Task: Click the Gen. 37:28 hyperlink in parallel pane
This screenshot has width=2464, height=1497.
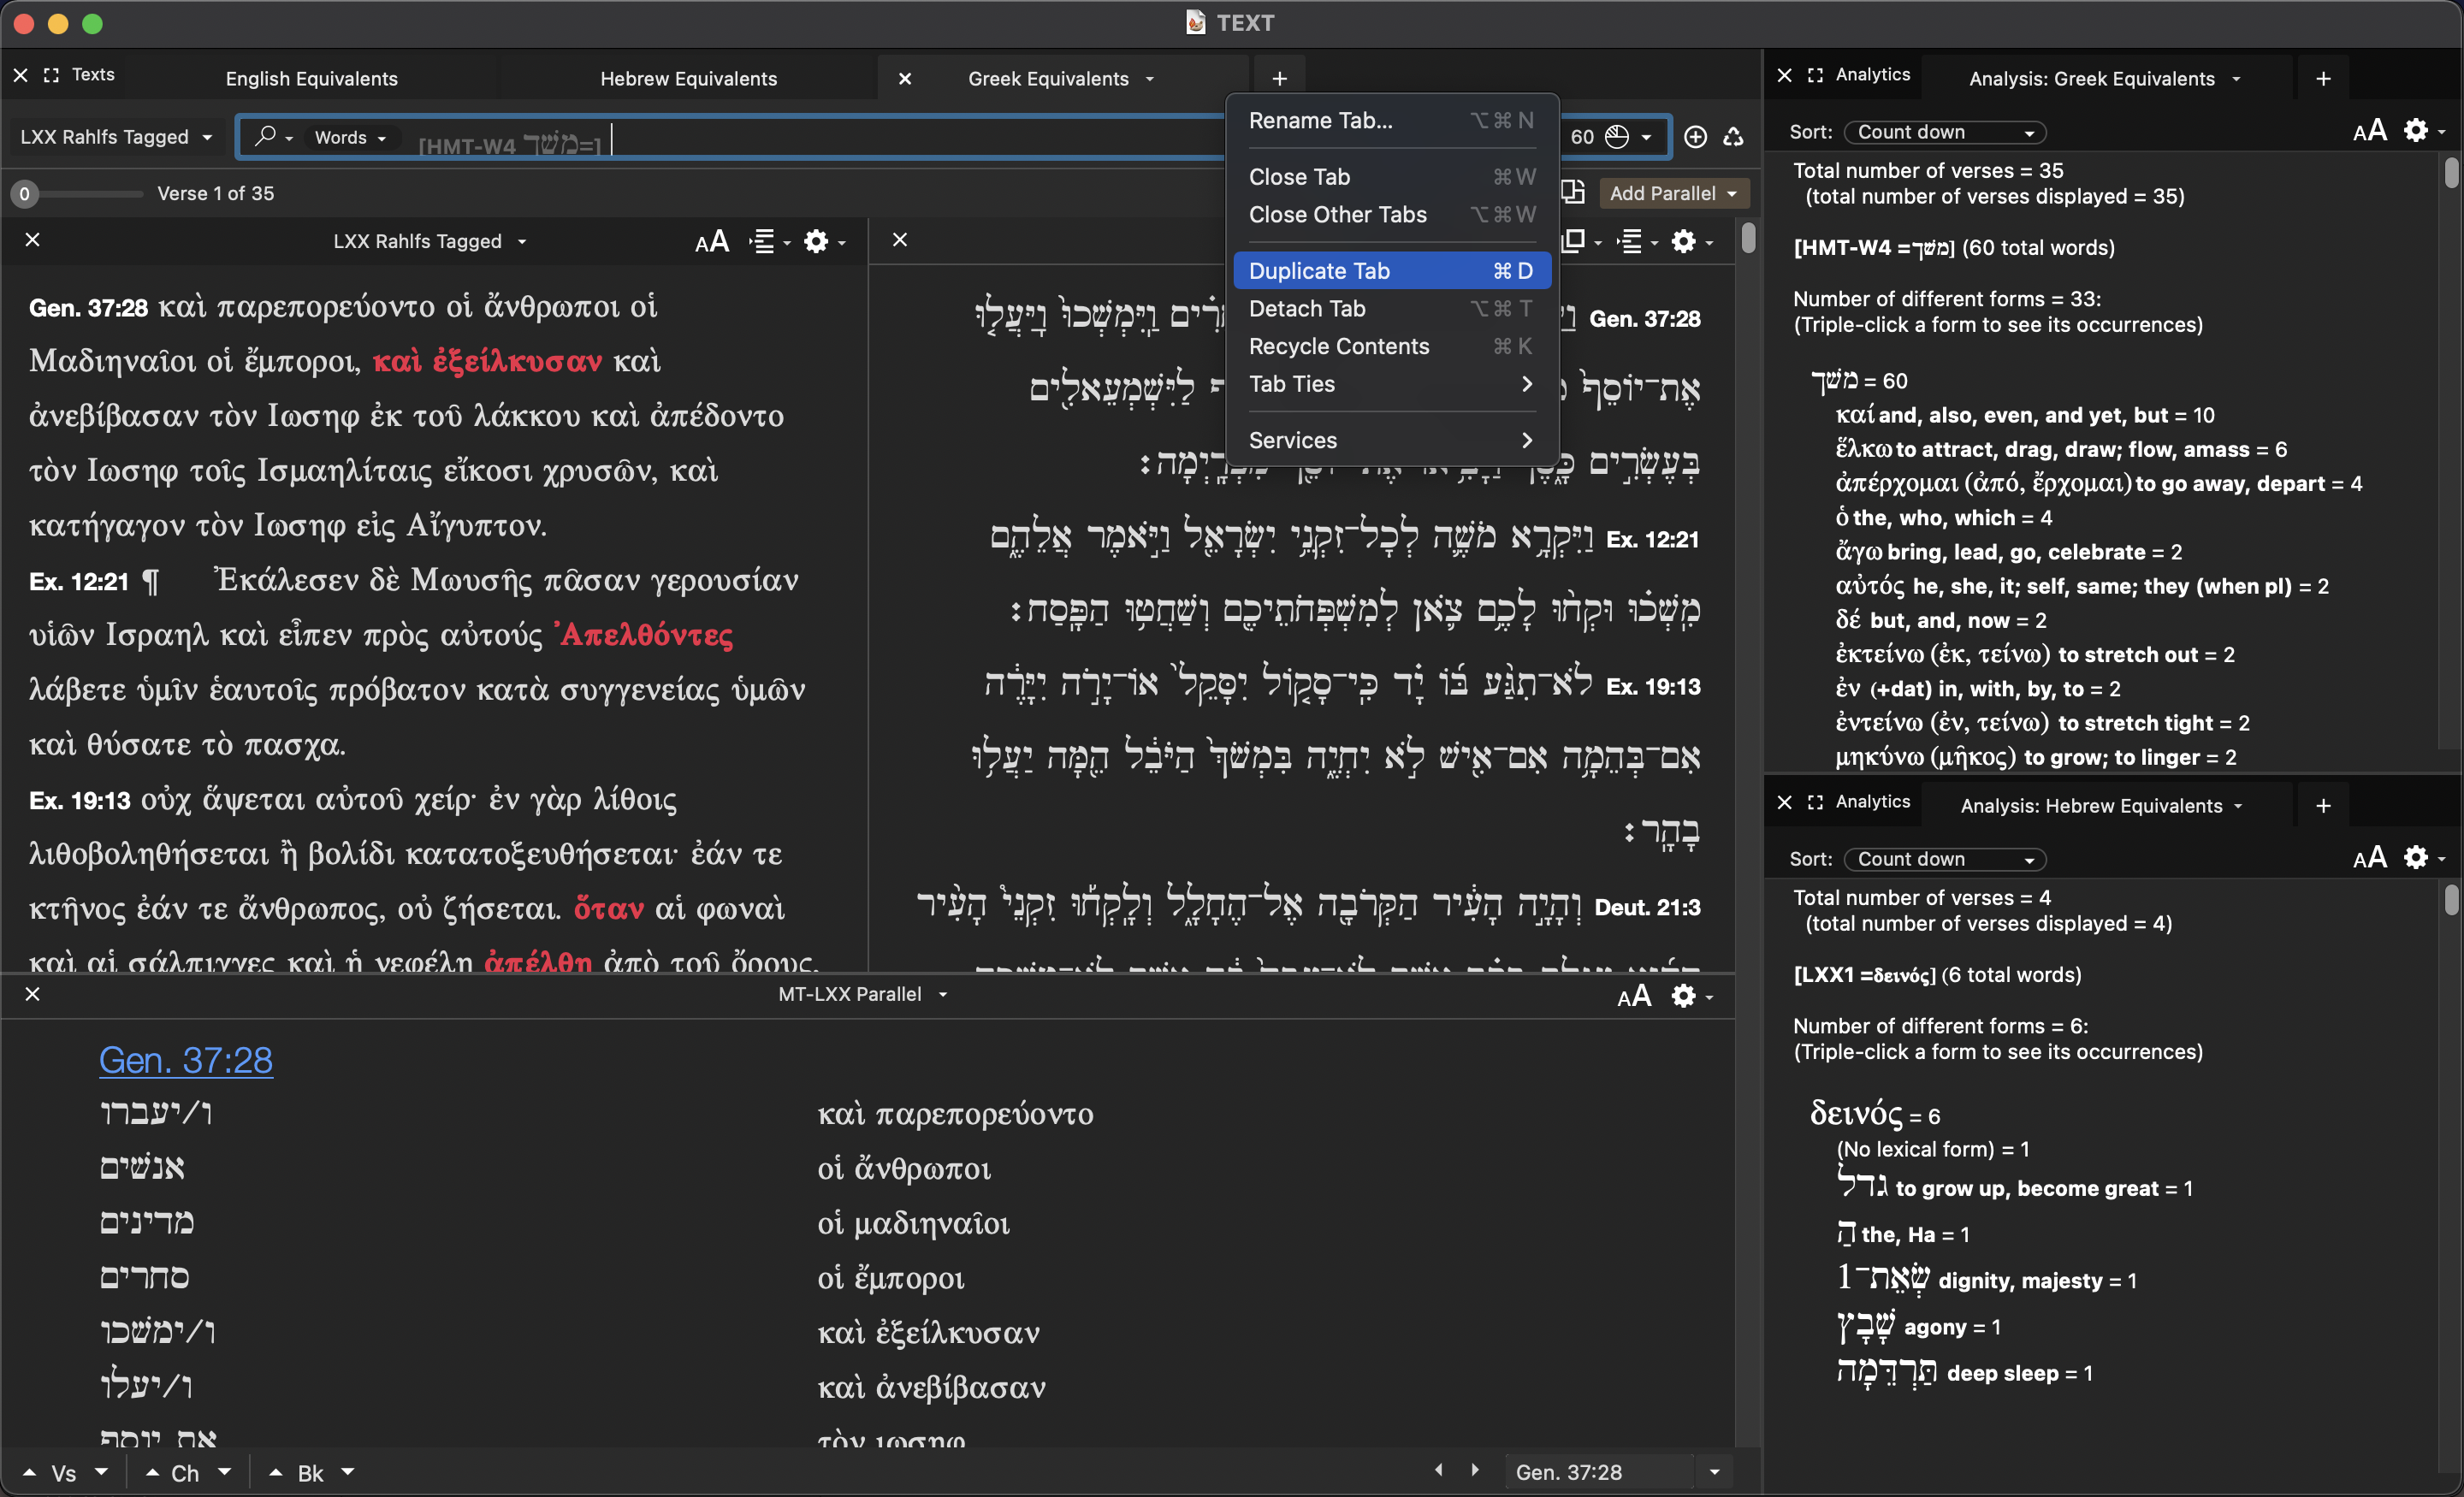Action: coord(186,1059)
